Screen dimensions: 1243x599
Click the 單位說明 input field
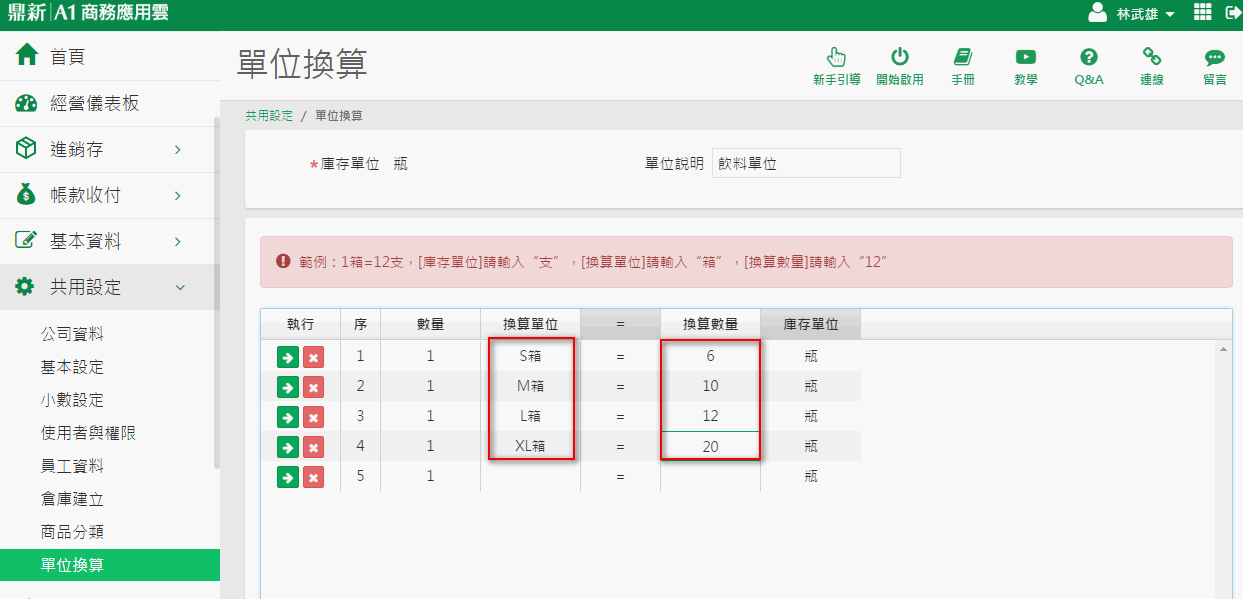click(x=806, y=163)
